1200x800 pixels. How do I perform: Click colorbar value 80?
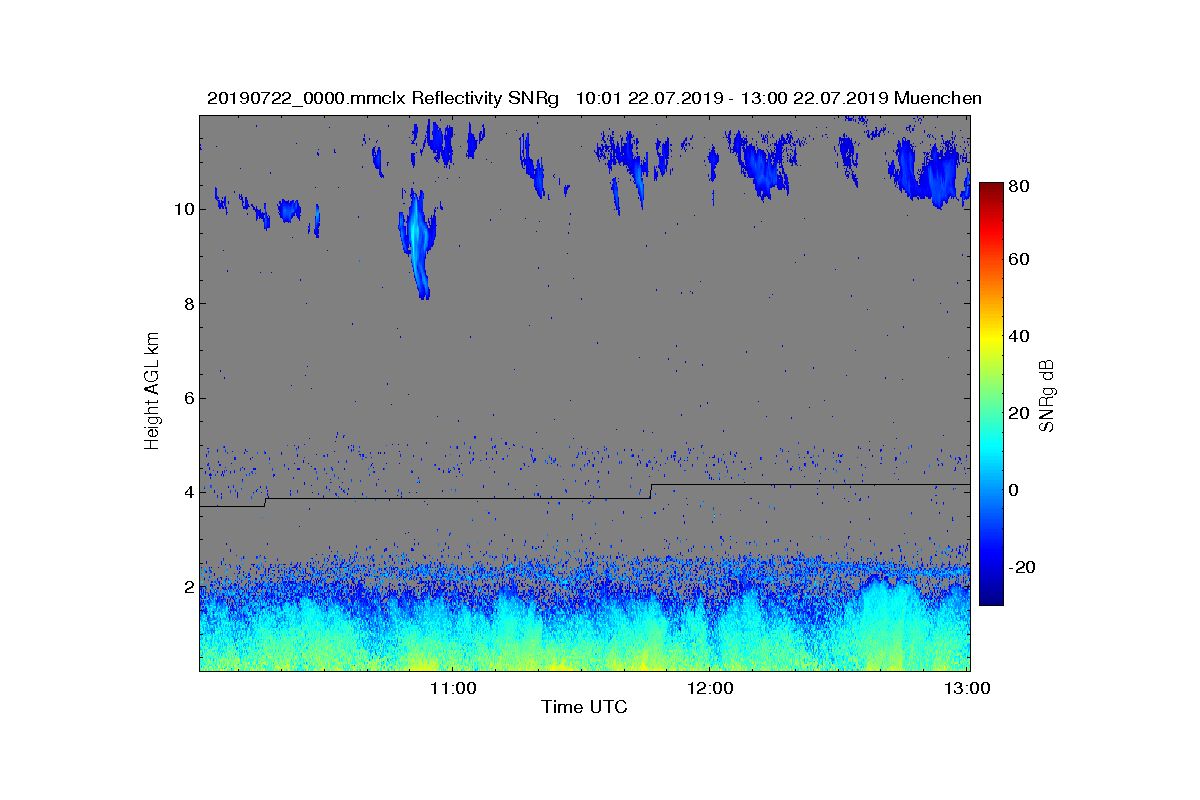point(1020,185)
